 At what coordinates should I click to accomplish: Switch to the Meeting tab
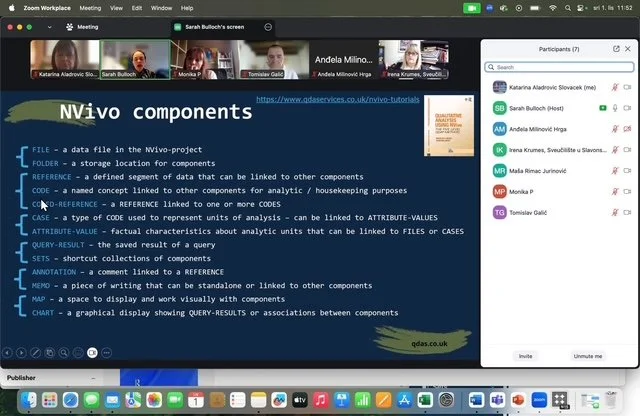82,27
